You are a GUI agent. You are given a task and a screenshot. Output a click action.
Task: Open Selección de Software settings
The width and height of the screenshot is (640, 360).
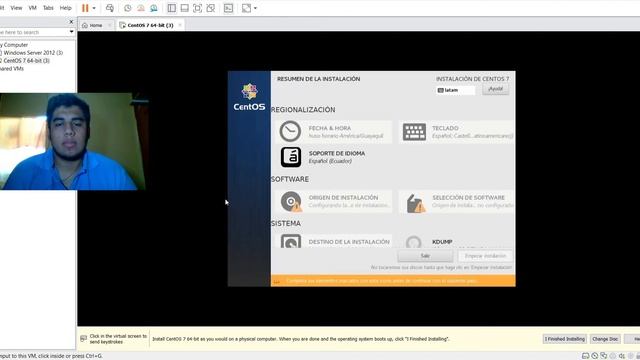tap(456, 201)
